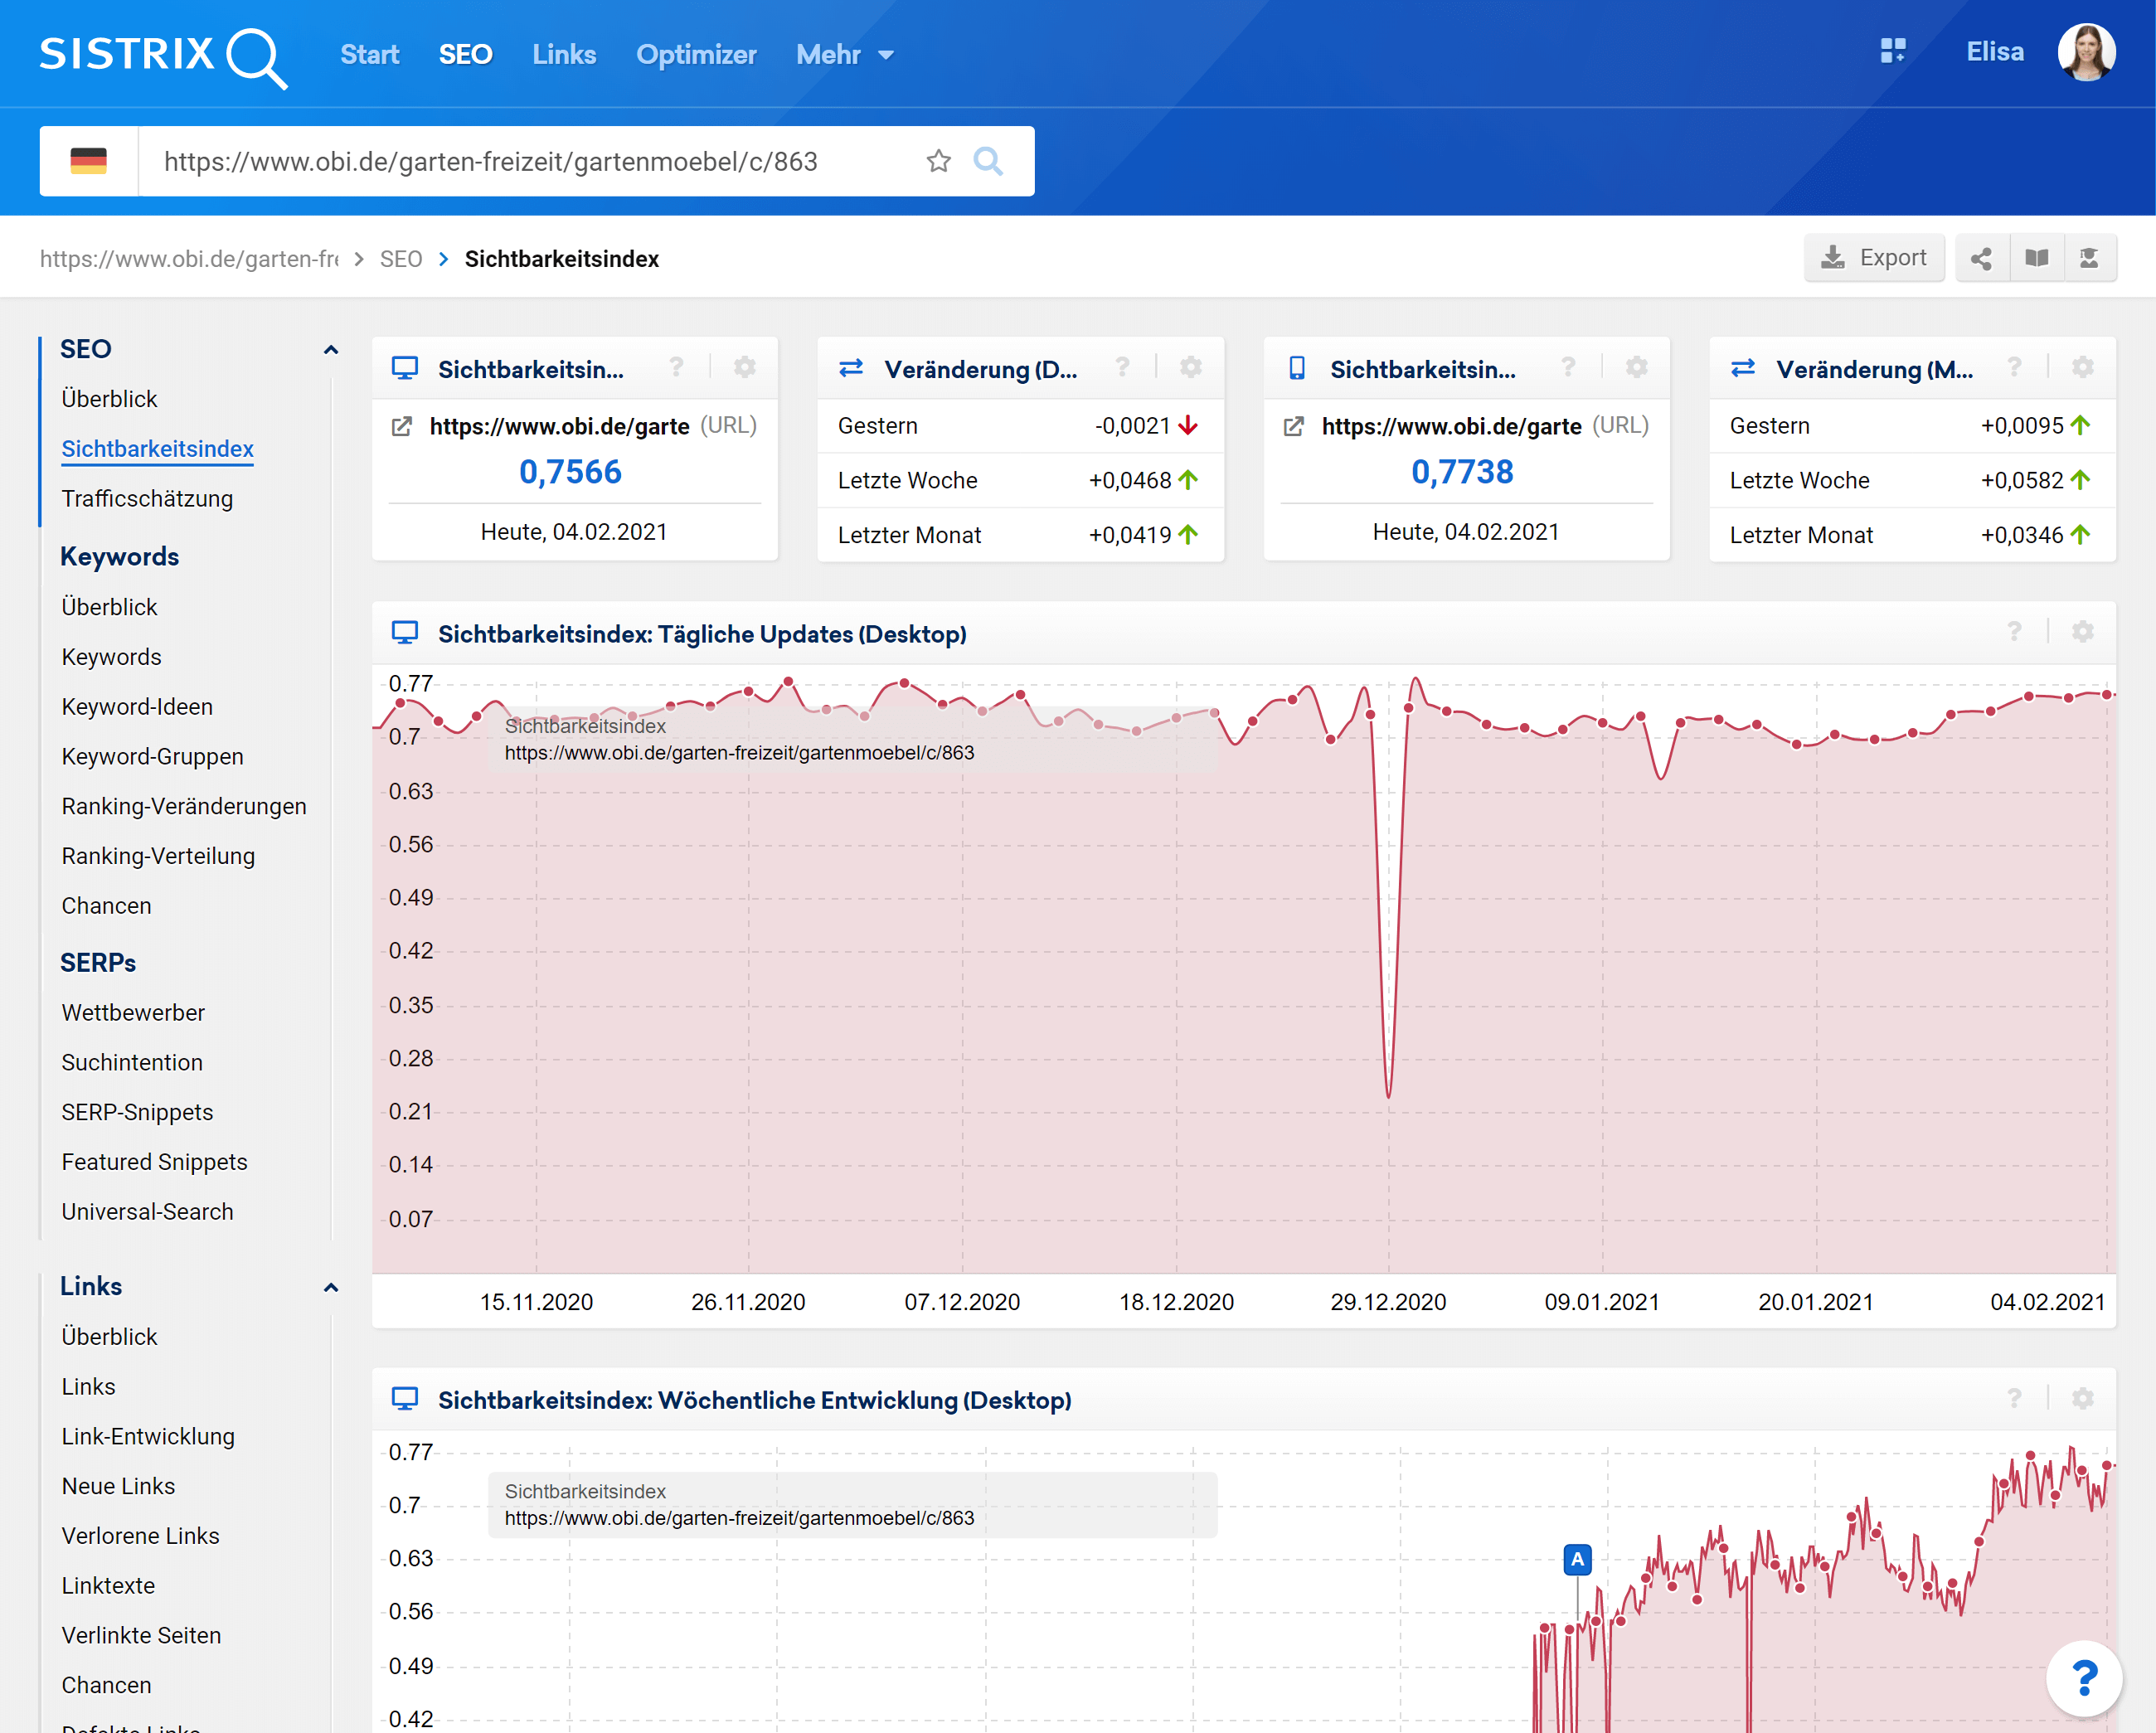
Task: Click the floating help question mark bubble
Action: click(x=2083, y=1677)
